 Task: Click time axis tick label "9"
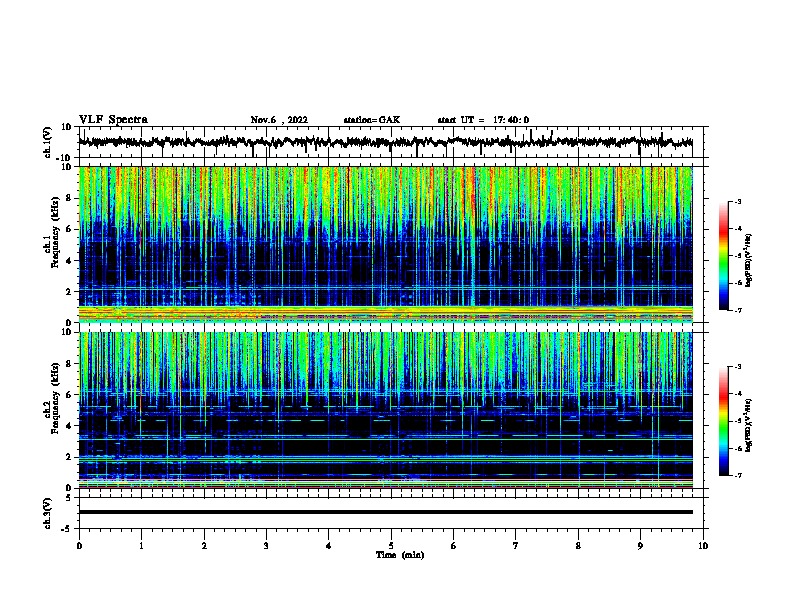pyautogui.click(x=640, y=546)
